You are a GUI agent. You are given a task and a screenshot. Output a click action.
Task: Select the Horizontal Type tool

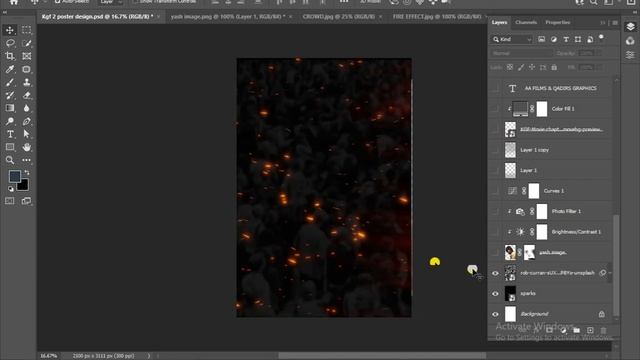(x=10, y=134)
